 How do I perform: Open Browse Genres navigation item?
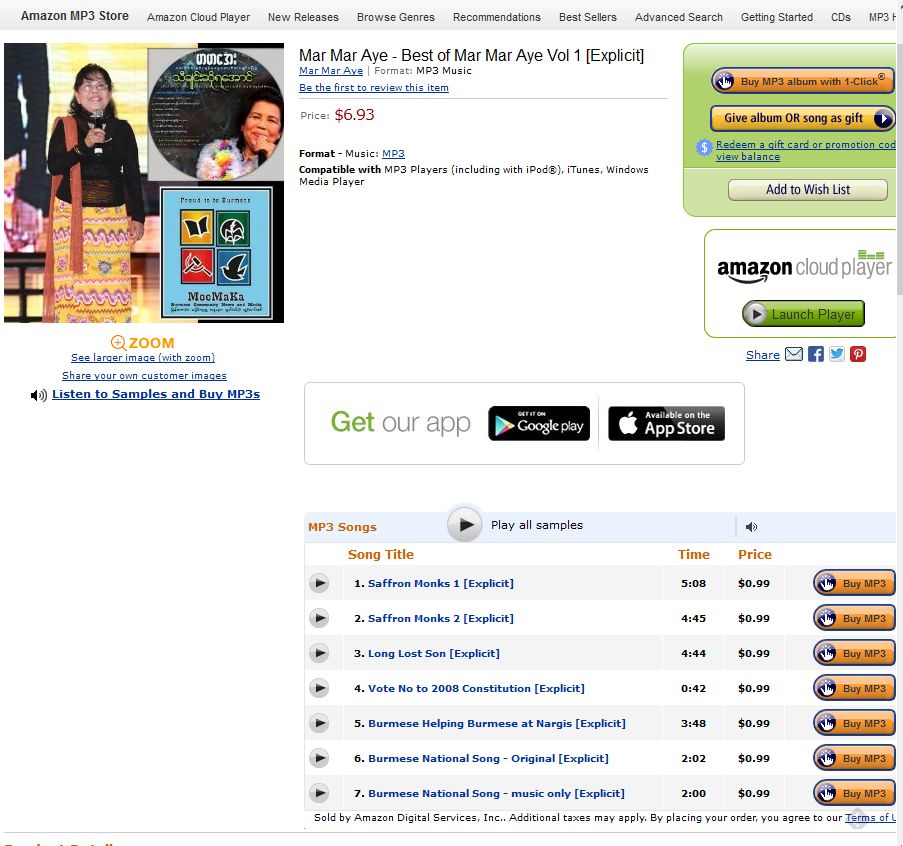(x=396, y=17)
